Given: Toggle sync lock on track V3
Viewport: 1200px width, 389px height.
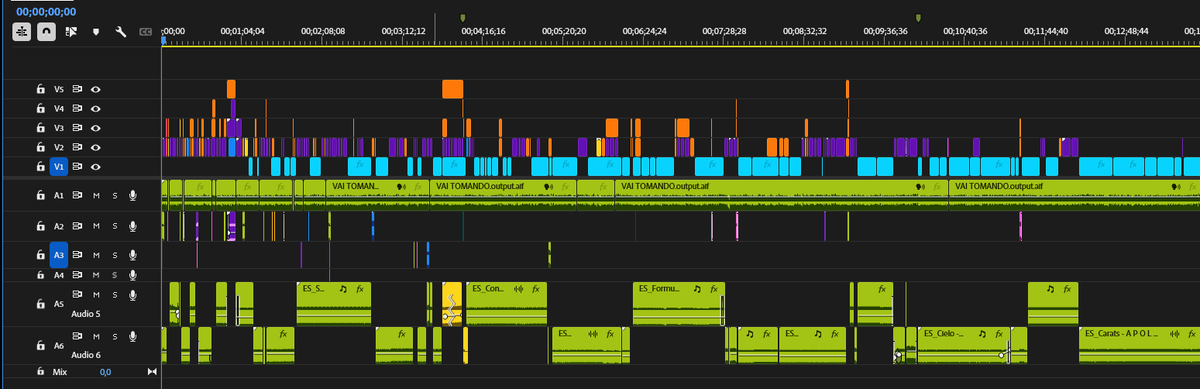Looking at the screenshot, I should (x=77, y=128).
